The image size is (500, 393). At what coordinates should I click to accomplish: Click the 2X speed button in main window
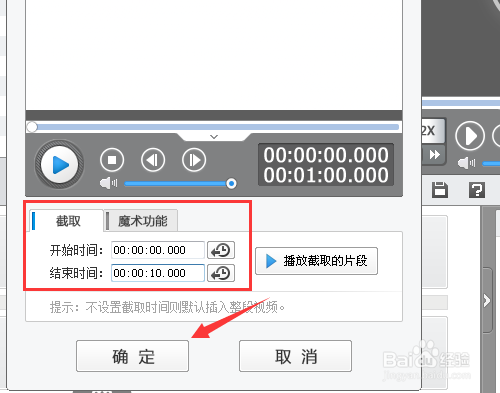433,130
